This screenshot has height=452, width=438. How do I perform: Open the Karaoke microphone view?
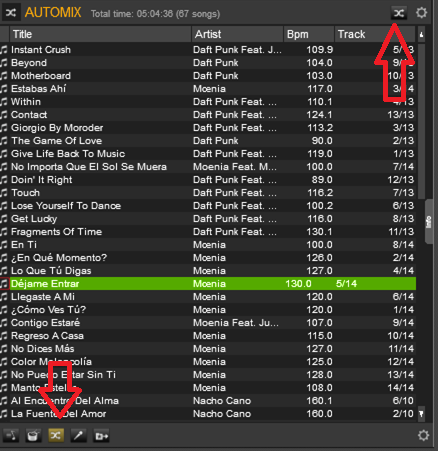pos(79,436)
